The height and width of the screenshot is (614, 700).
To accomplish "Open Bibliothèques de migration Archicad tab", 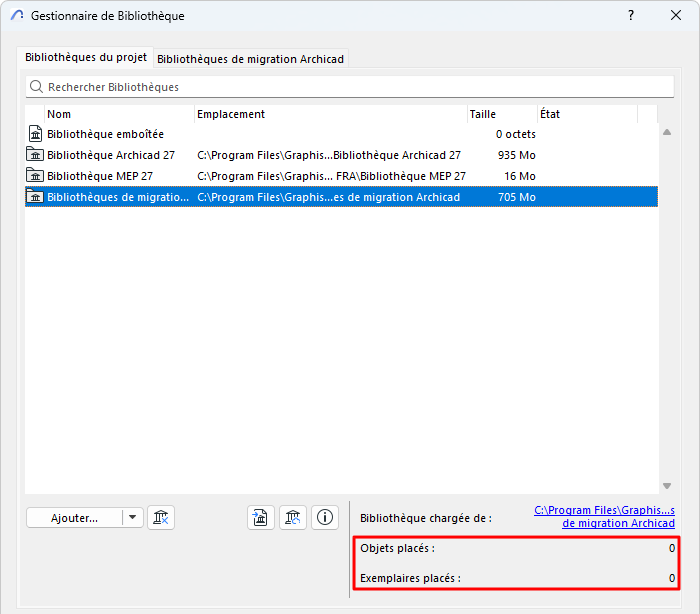I will pos(250,59).
